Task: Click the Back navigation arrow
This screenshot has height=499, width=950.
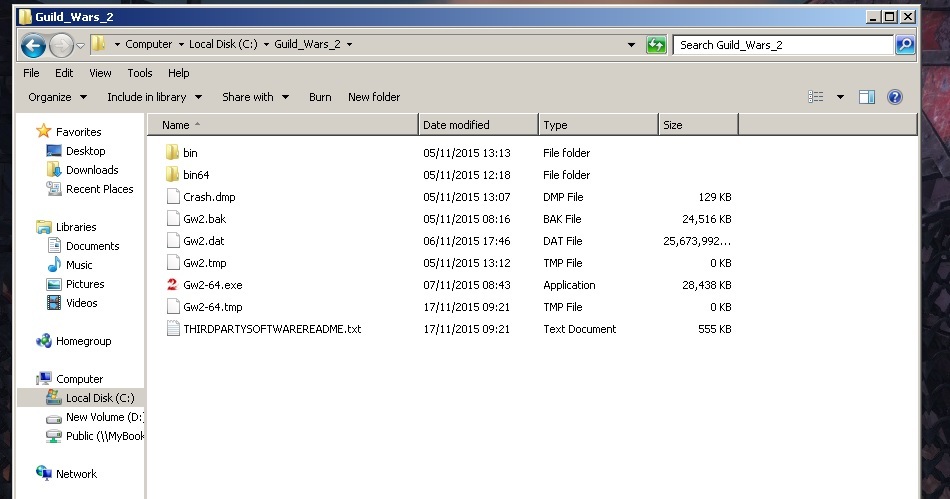Action: pyautogui.click(x=33, y=45)
